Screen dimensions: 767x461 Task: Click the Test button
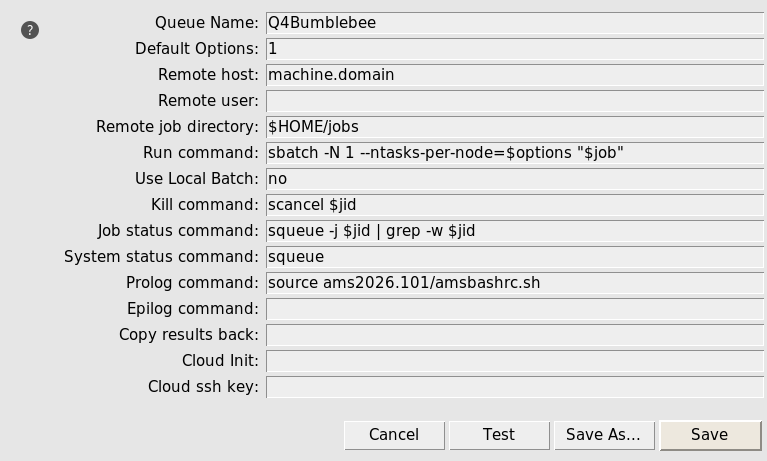(499, 435)
